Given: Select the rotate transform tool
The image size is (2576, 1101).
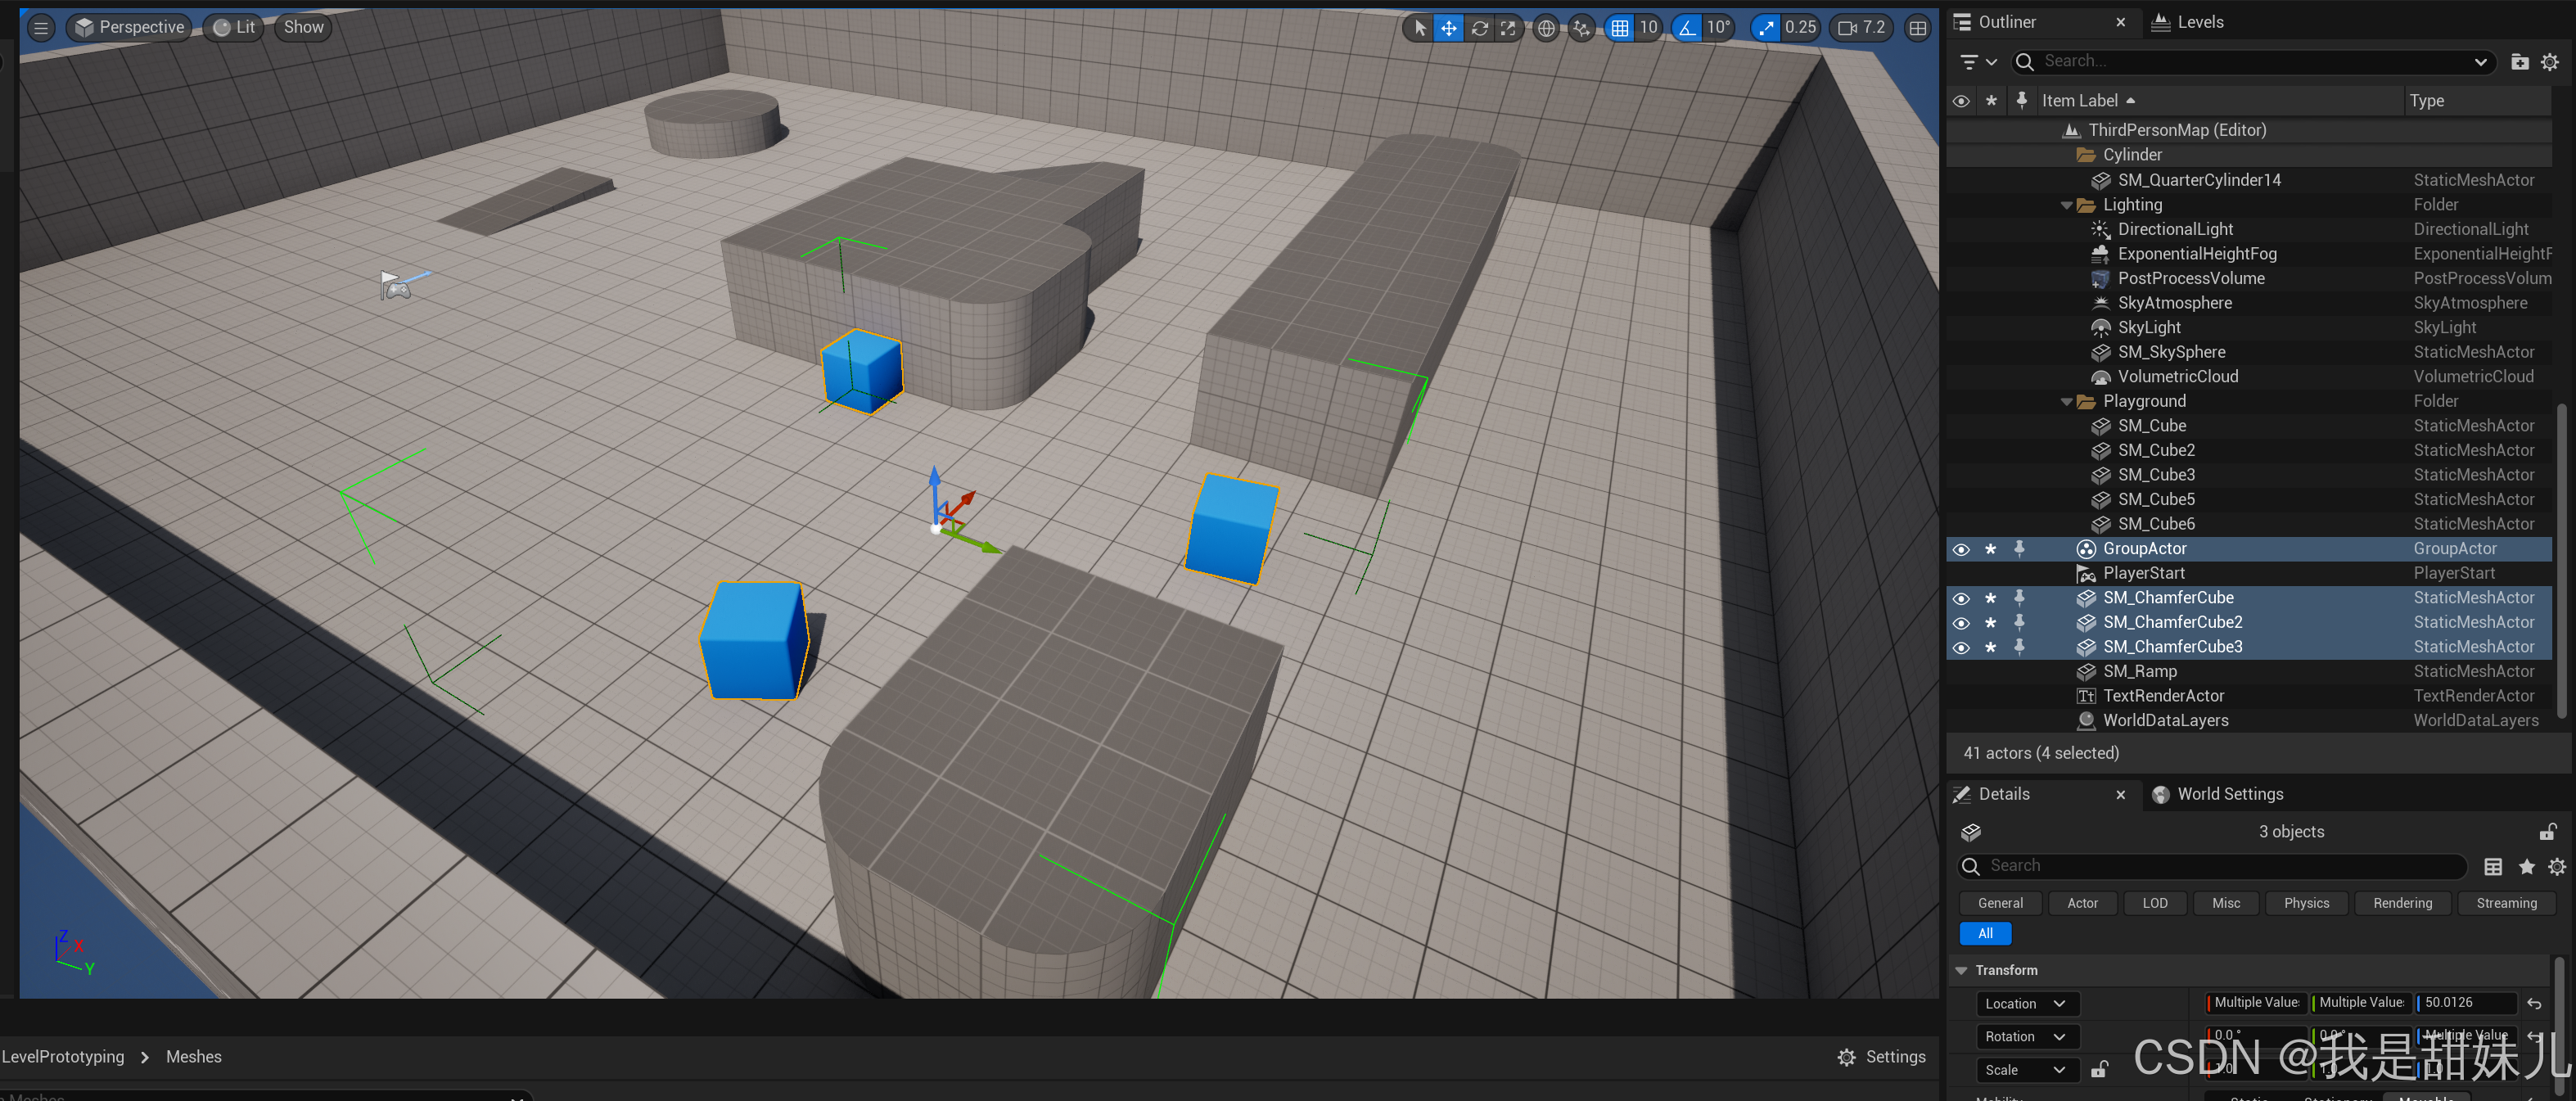Looking at the screenshot, I should [x=1479, y=28].
